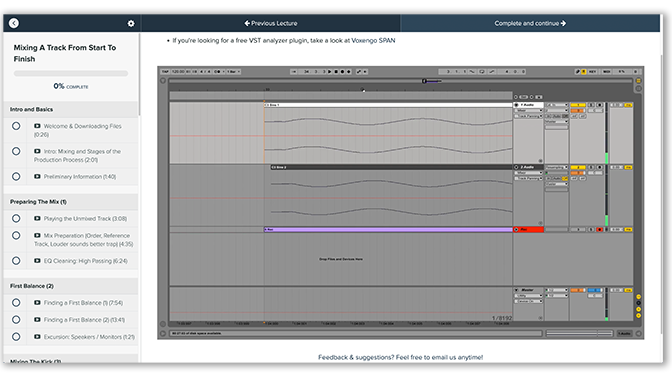Image resolution: width=672 pixels, height=378 pixels.
Task: Open the Voxengo SPAN link
Action: pyautogui.click(x=373, y=40)
